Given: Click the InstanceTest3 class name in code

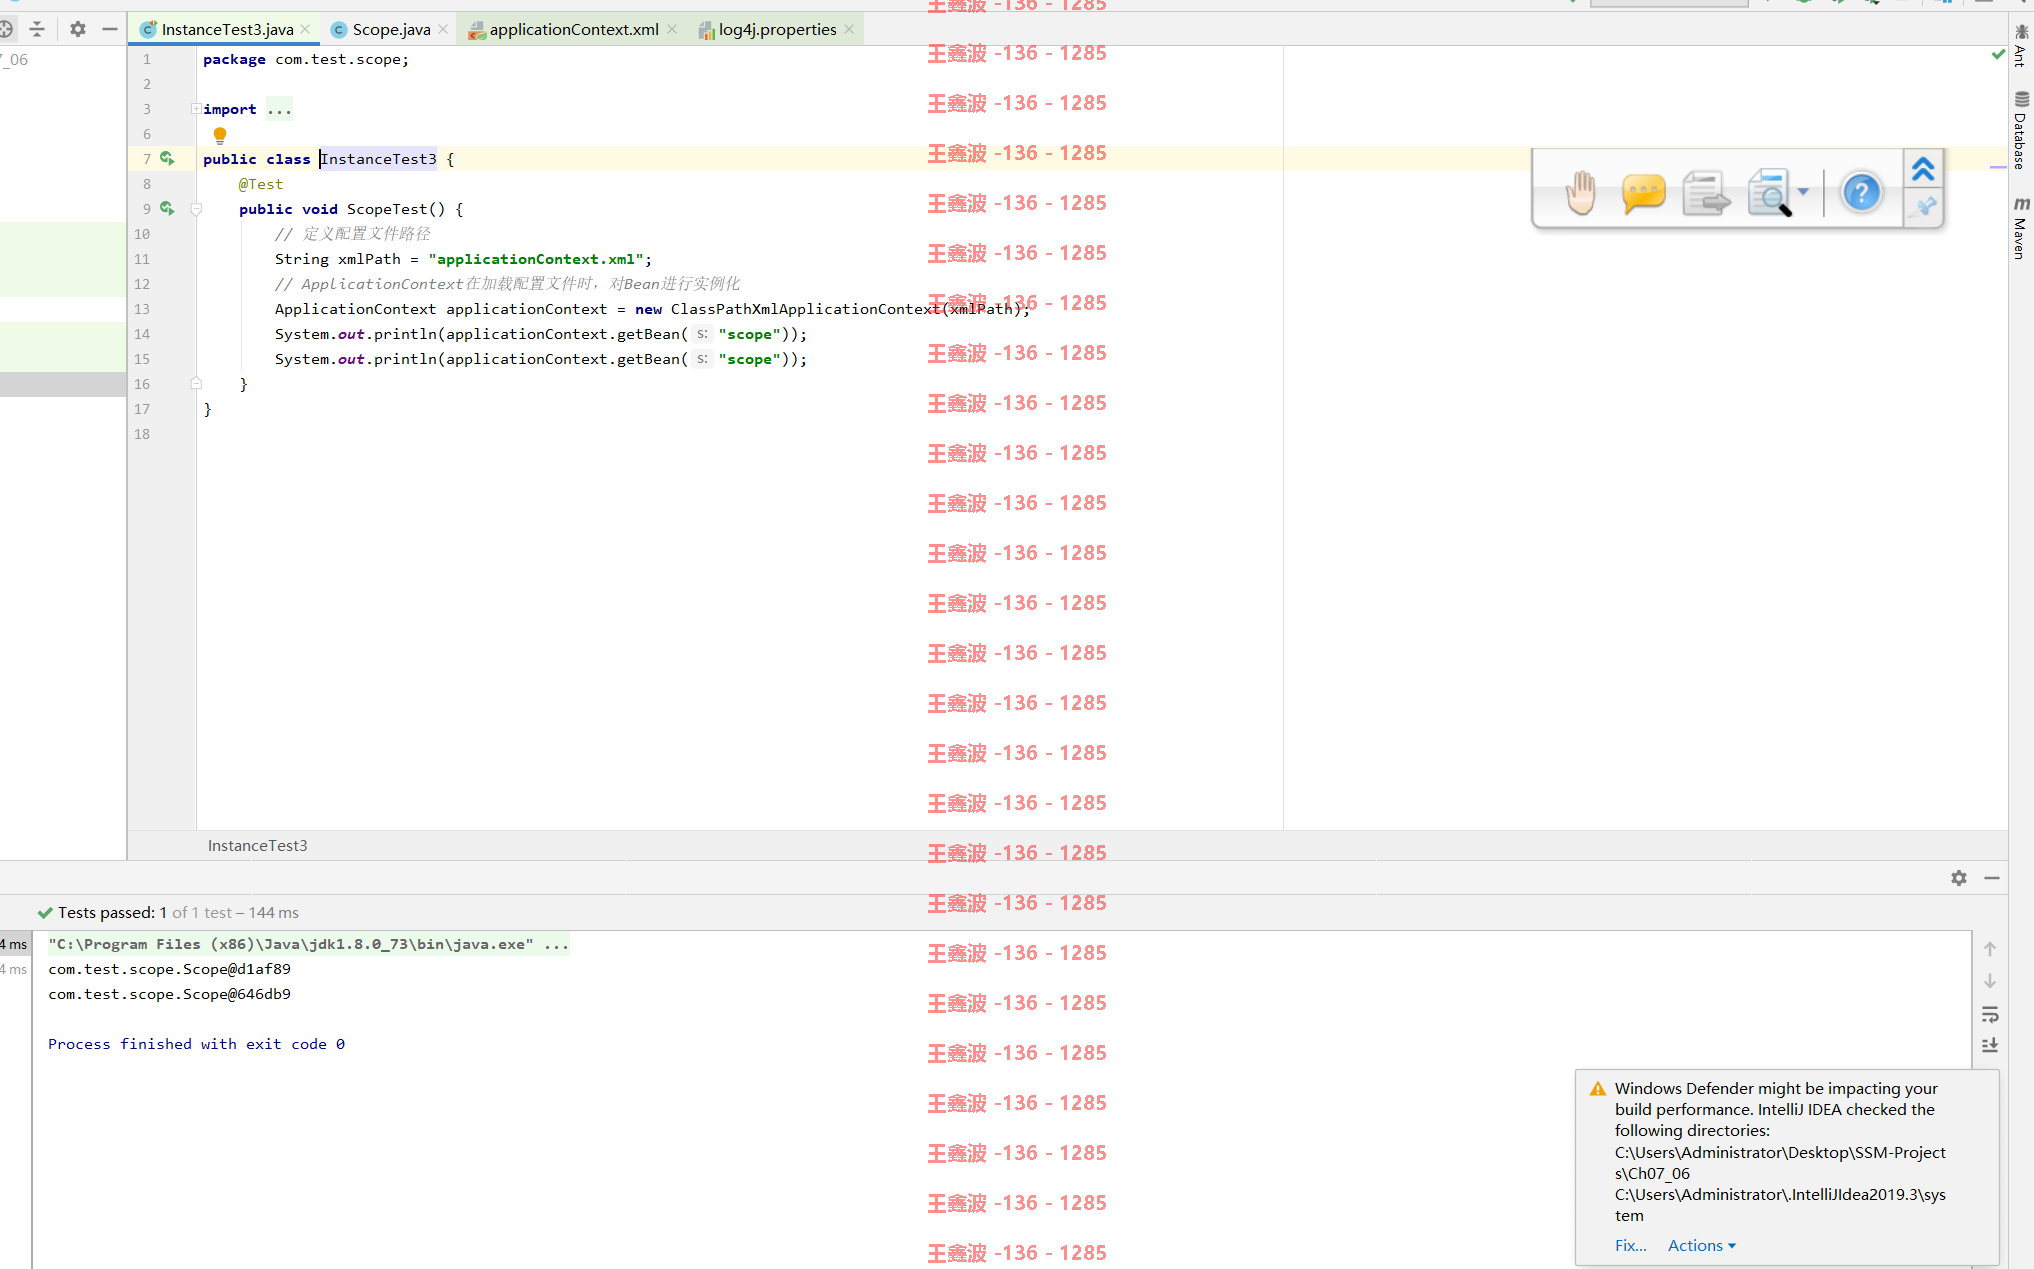Looking at the screenshot, I should tap(378, 159).
